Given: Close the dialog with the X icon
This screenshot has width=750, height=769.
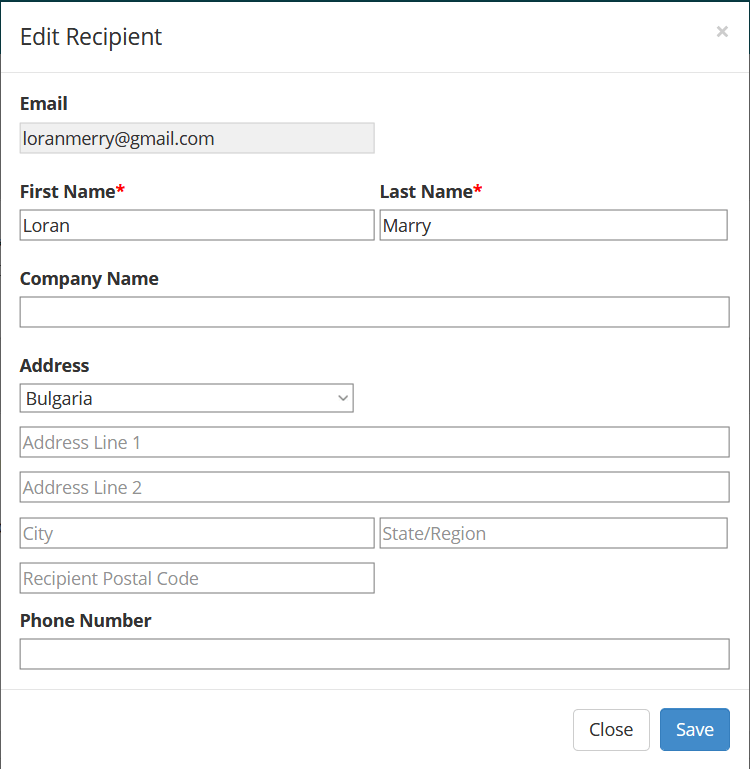Looking at the screenshot, I should (x=722, y=32).
